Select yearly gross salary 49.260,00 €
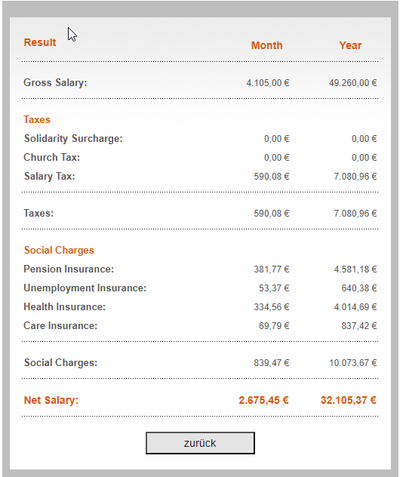This screenshot has width=400, height=477. tap(353, 83)
